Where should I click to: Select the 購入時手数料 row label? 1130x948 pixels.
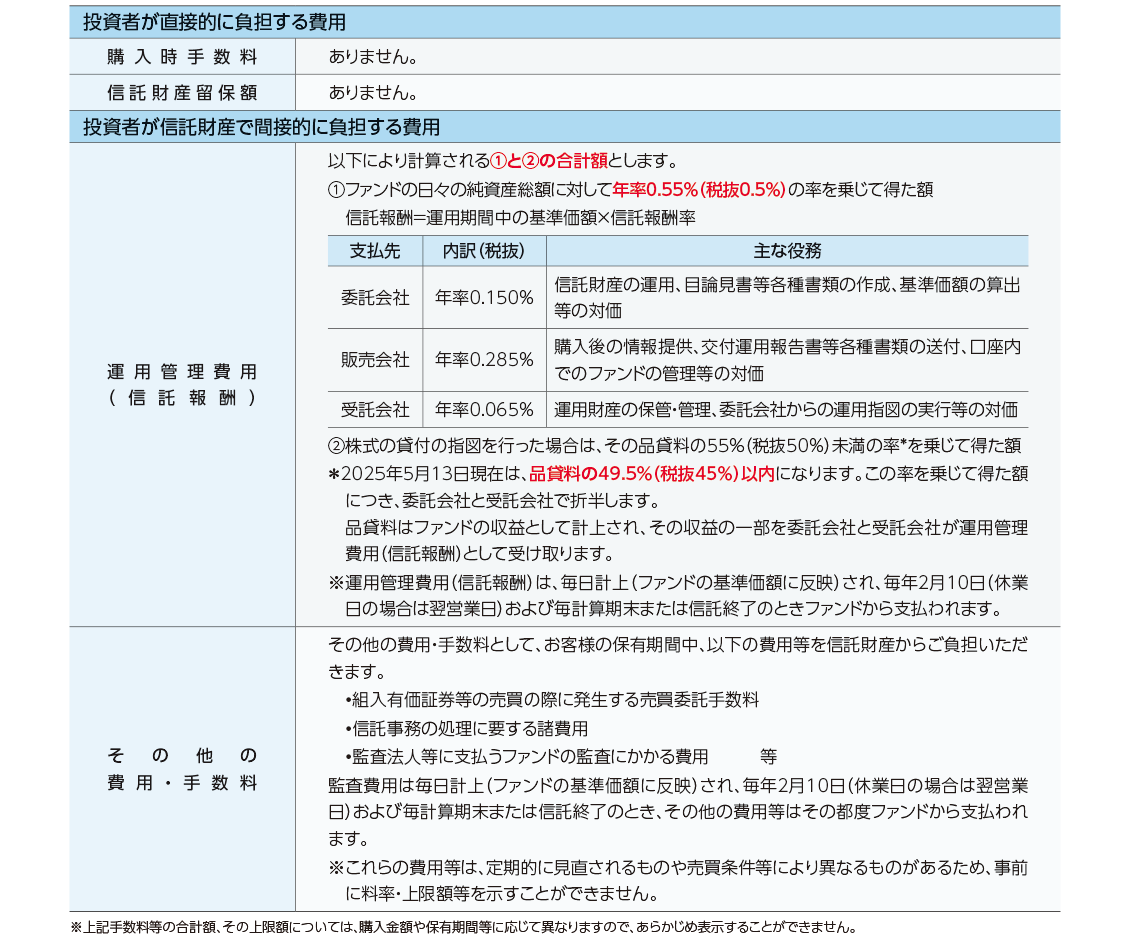[x=182, y=57]
